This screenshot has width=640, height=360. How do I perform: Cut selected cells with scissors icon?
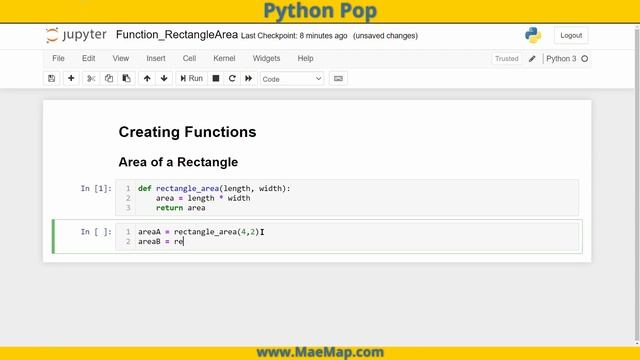click(x=91, y=78)
